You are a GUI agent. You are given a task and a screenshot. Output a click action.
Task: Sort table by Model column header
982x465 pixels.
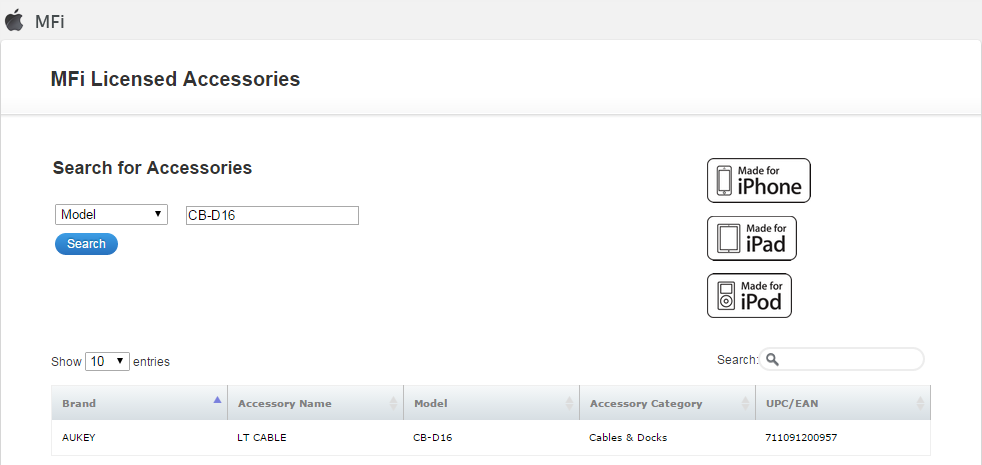pyautogui.click(x=431, y=403)
